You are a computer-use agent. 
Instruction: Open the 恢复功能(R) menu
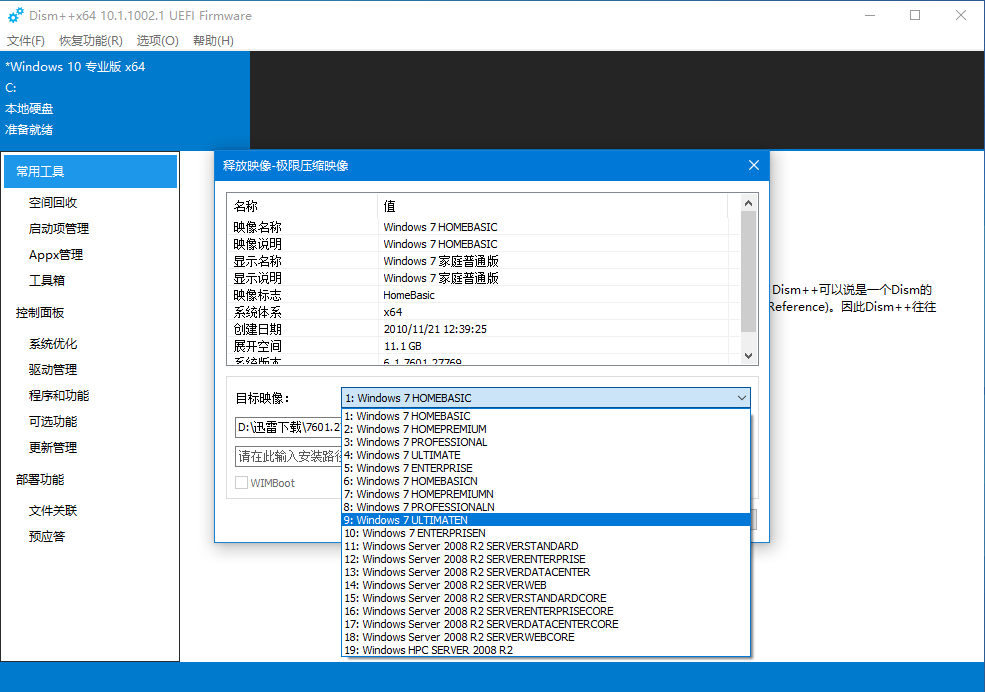pyautogui.click(x=90, y=41)
